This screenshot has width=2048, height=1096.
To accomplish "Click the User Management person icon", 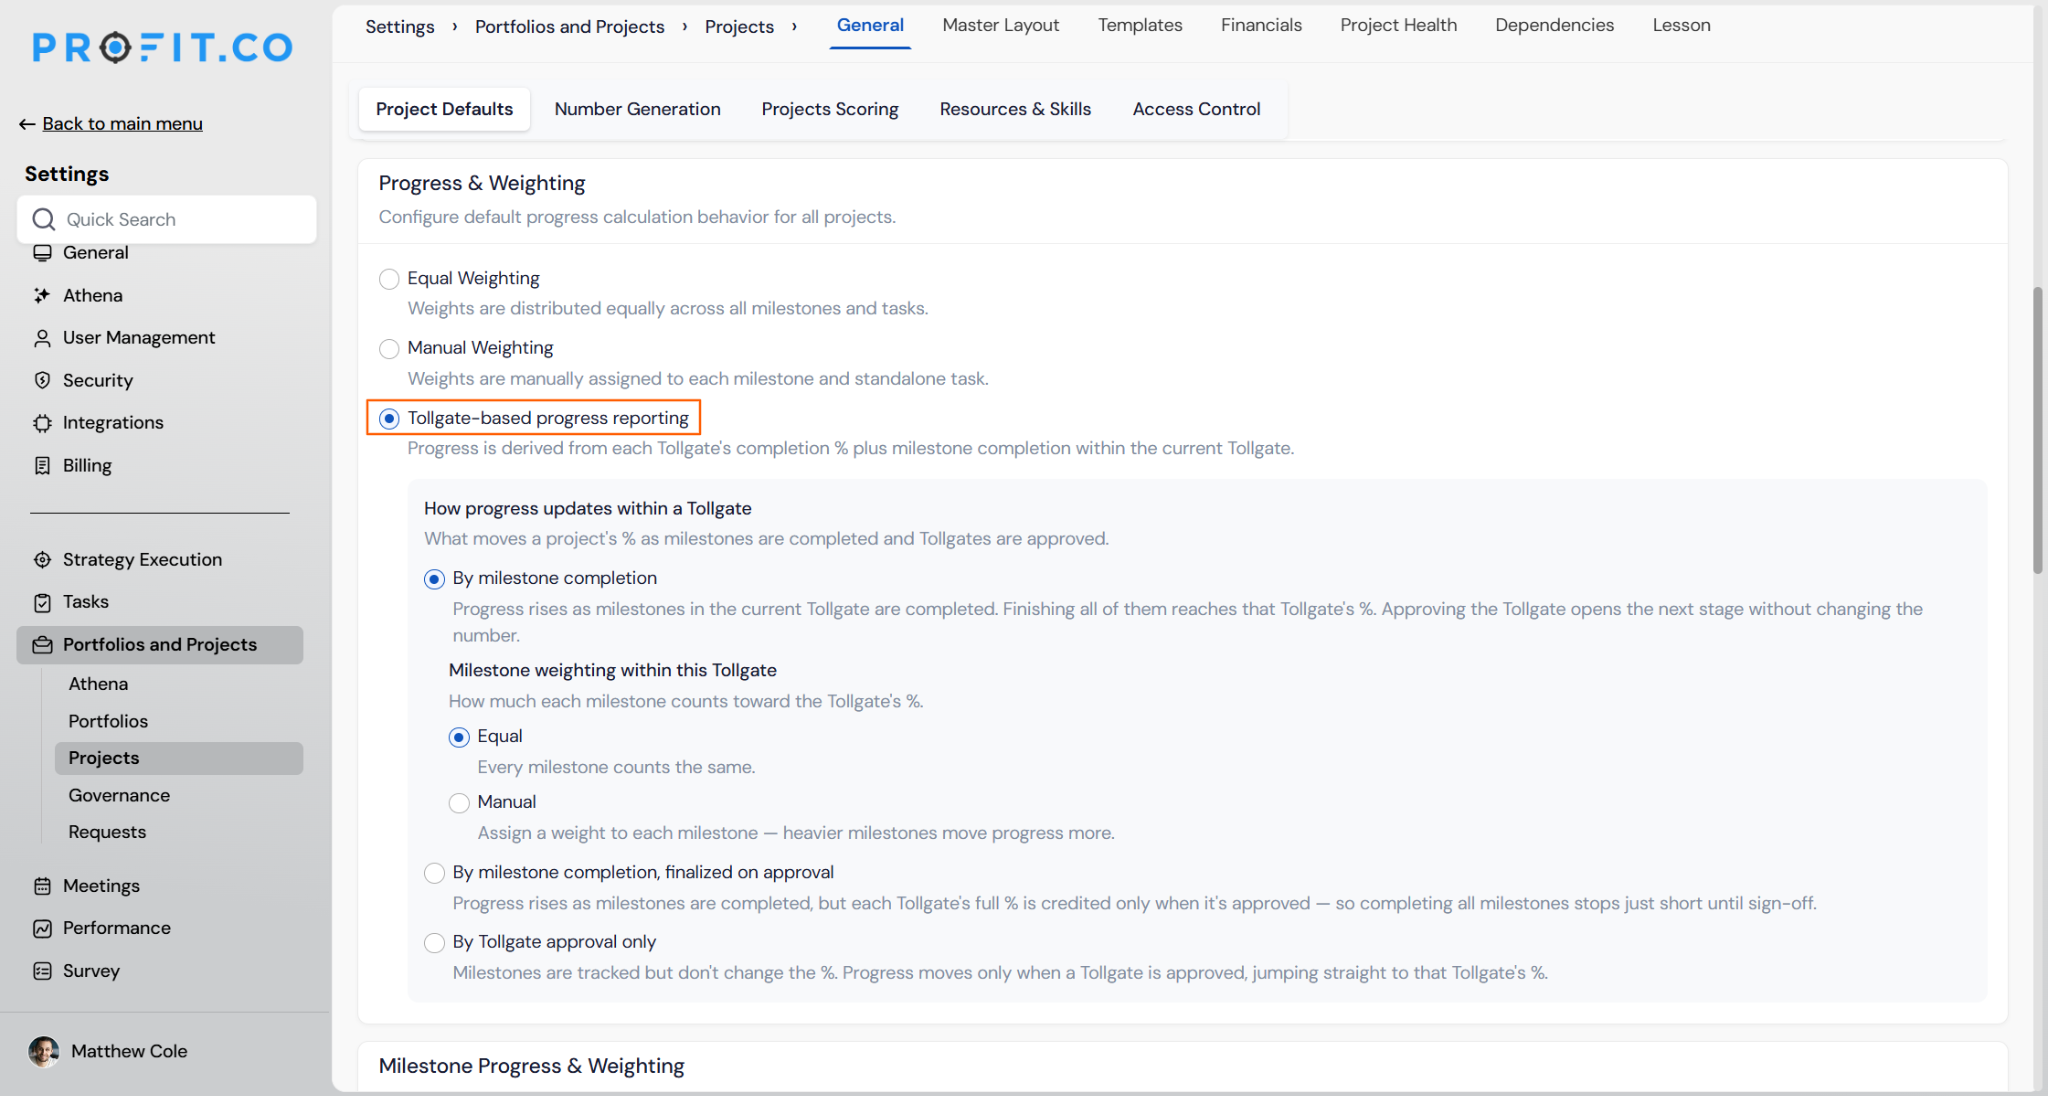I will click(x=42, y=338).
